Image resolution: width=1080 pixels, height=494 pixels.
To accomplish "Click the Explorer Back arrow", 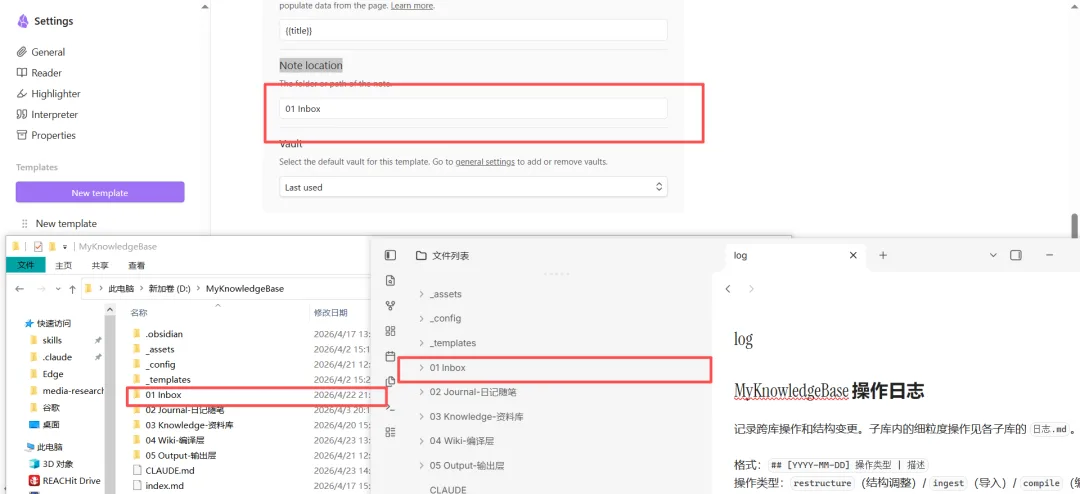I will click(x=20, y=289).
